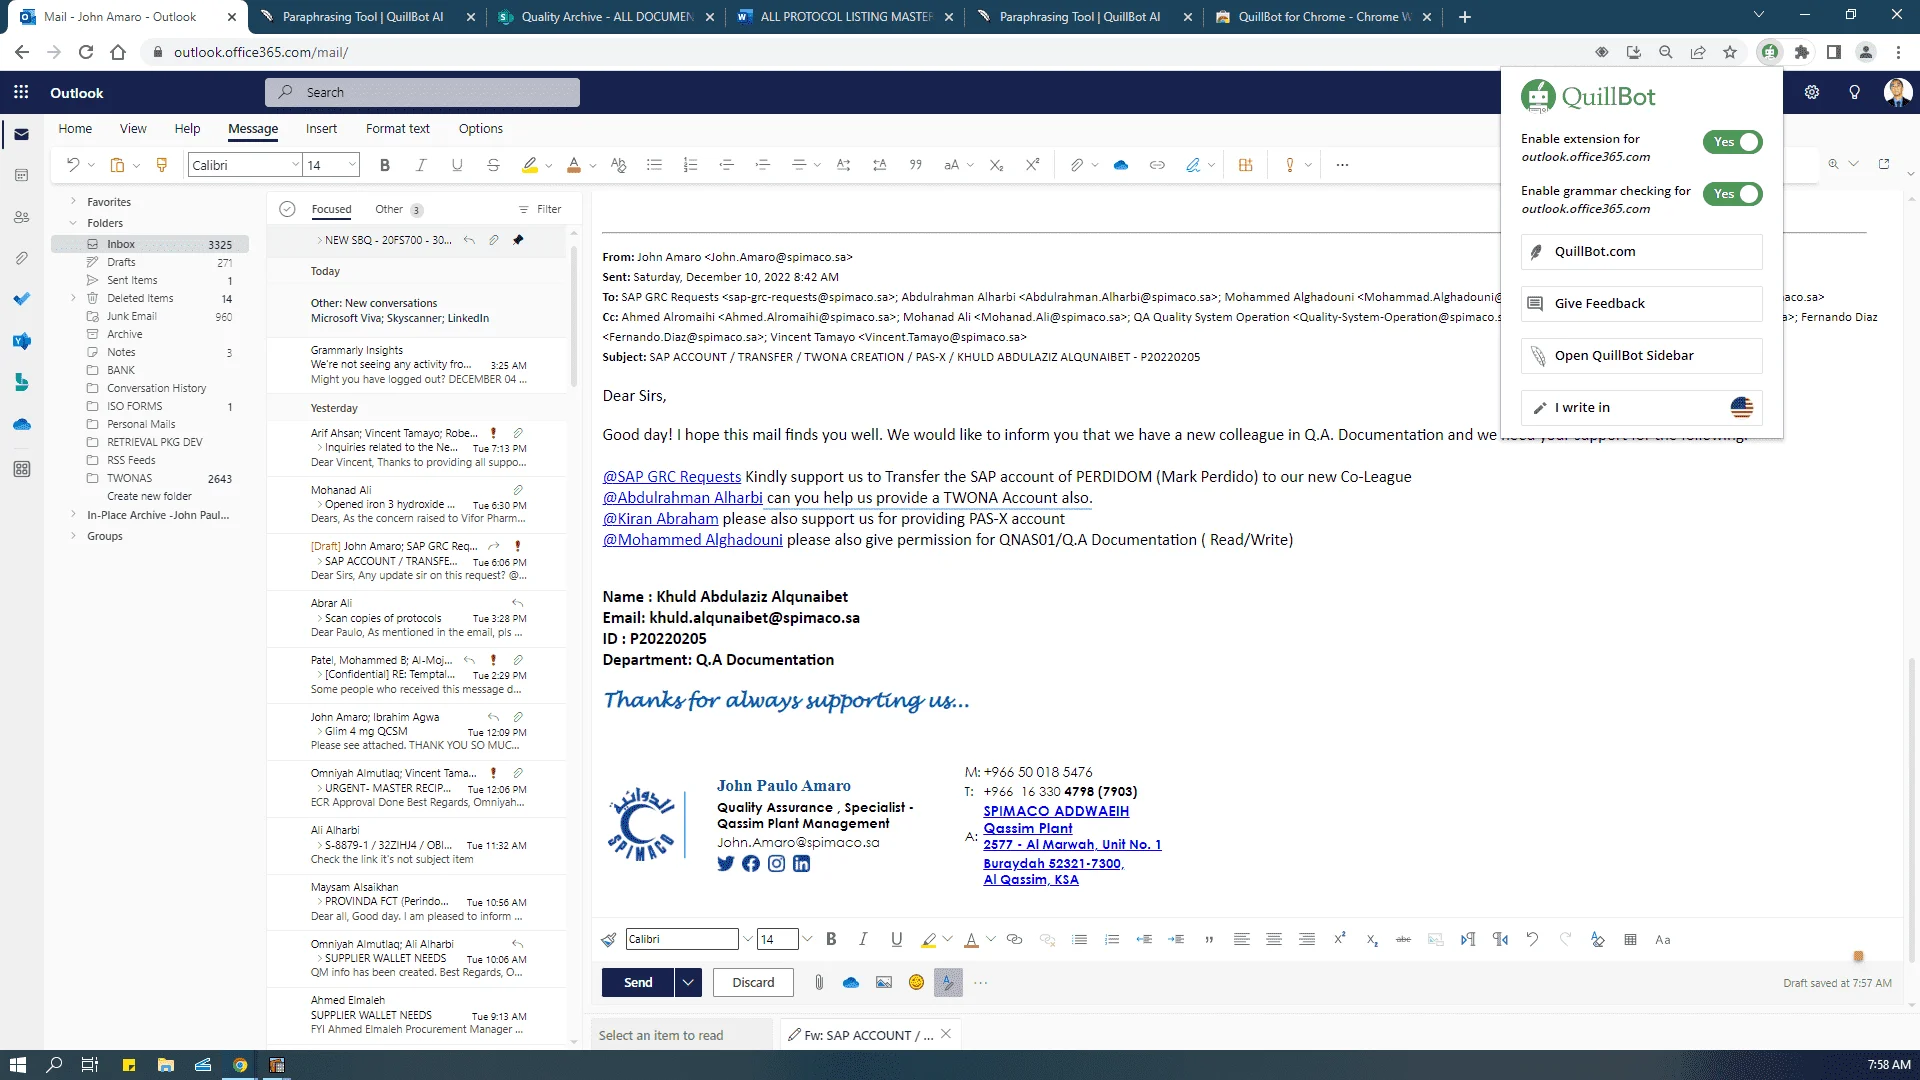Click the QuillBot extension icon in Chrome toolbar

(1770, 52)
